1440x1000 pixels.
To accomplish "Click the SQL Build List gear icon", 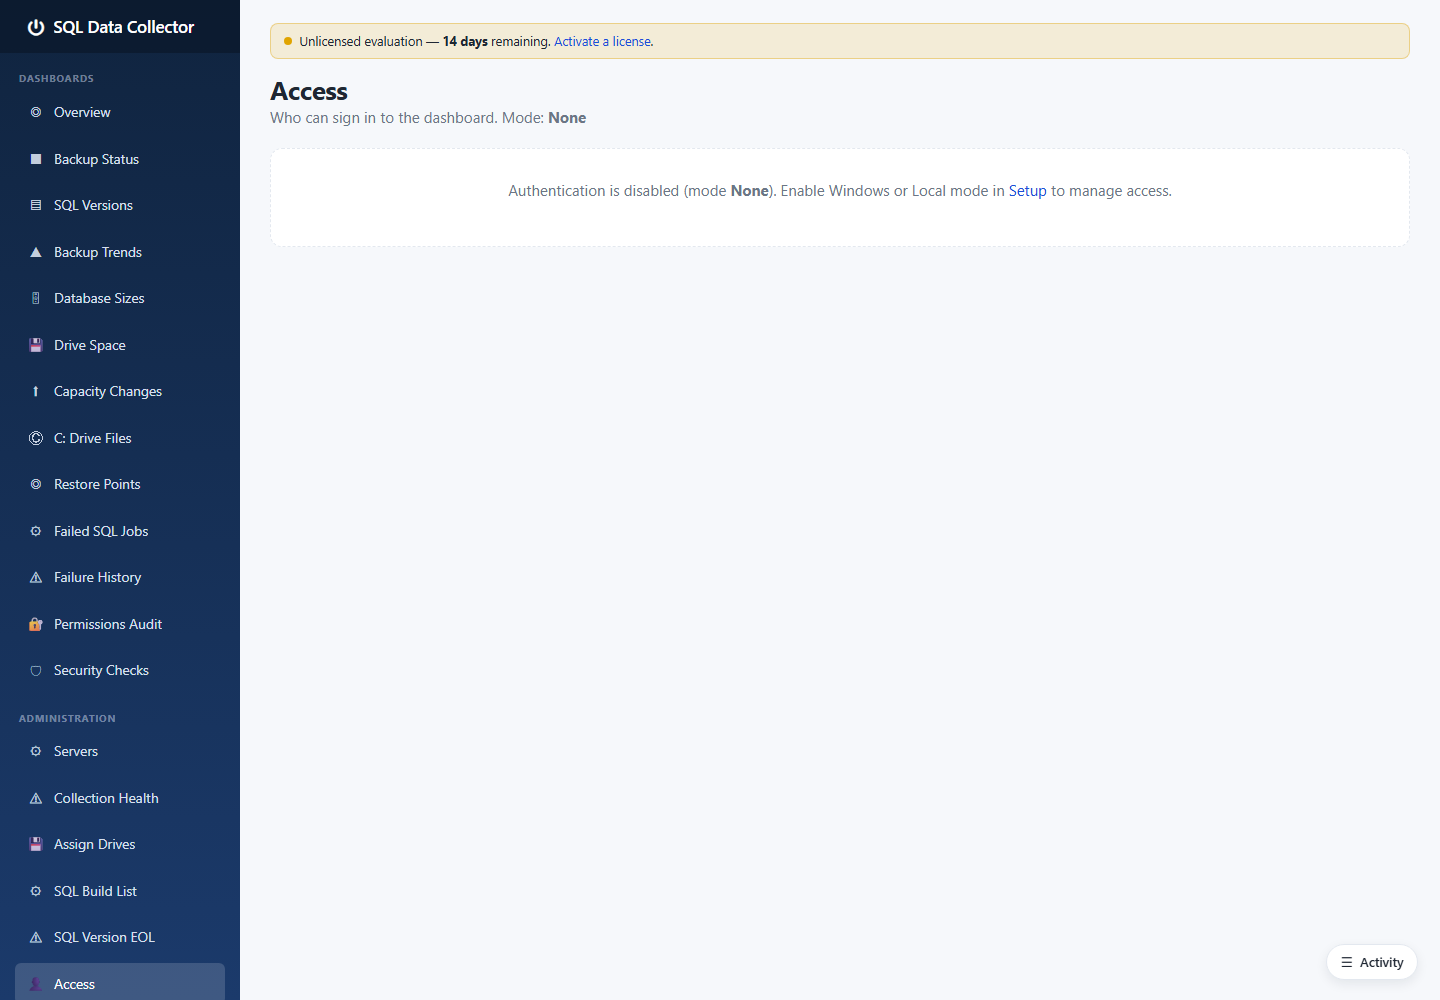I will pos(36,891).
